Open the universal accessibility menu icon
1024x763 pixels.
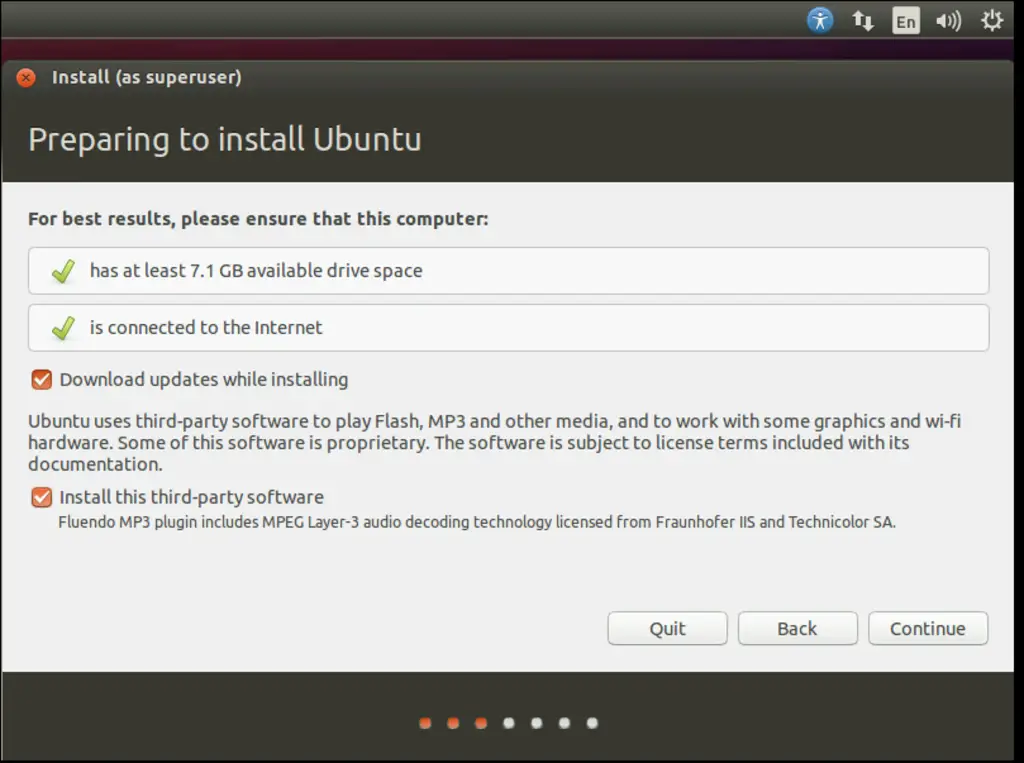(820, 20)
